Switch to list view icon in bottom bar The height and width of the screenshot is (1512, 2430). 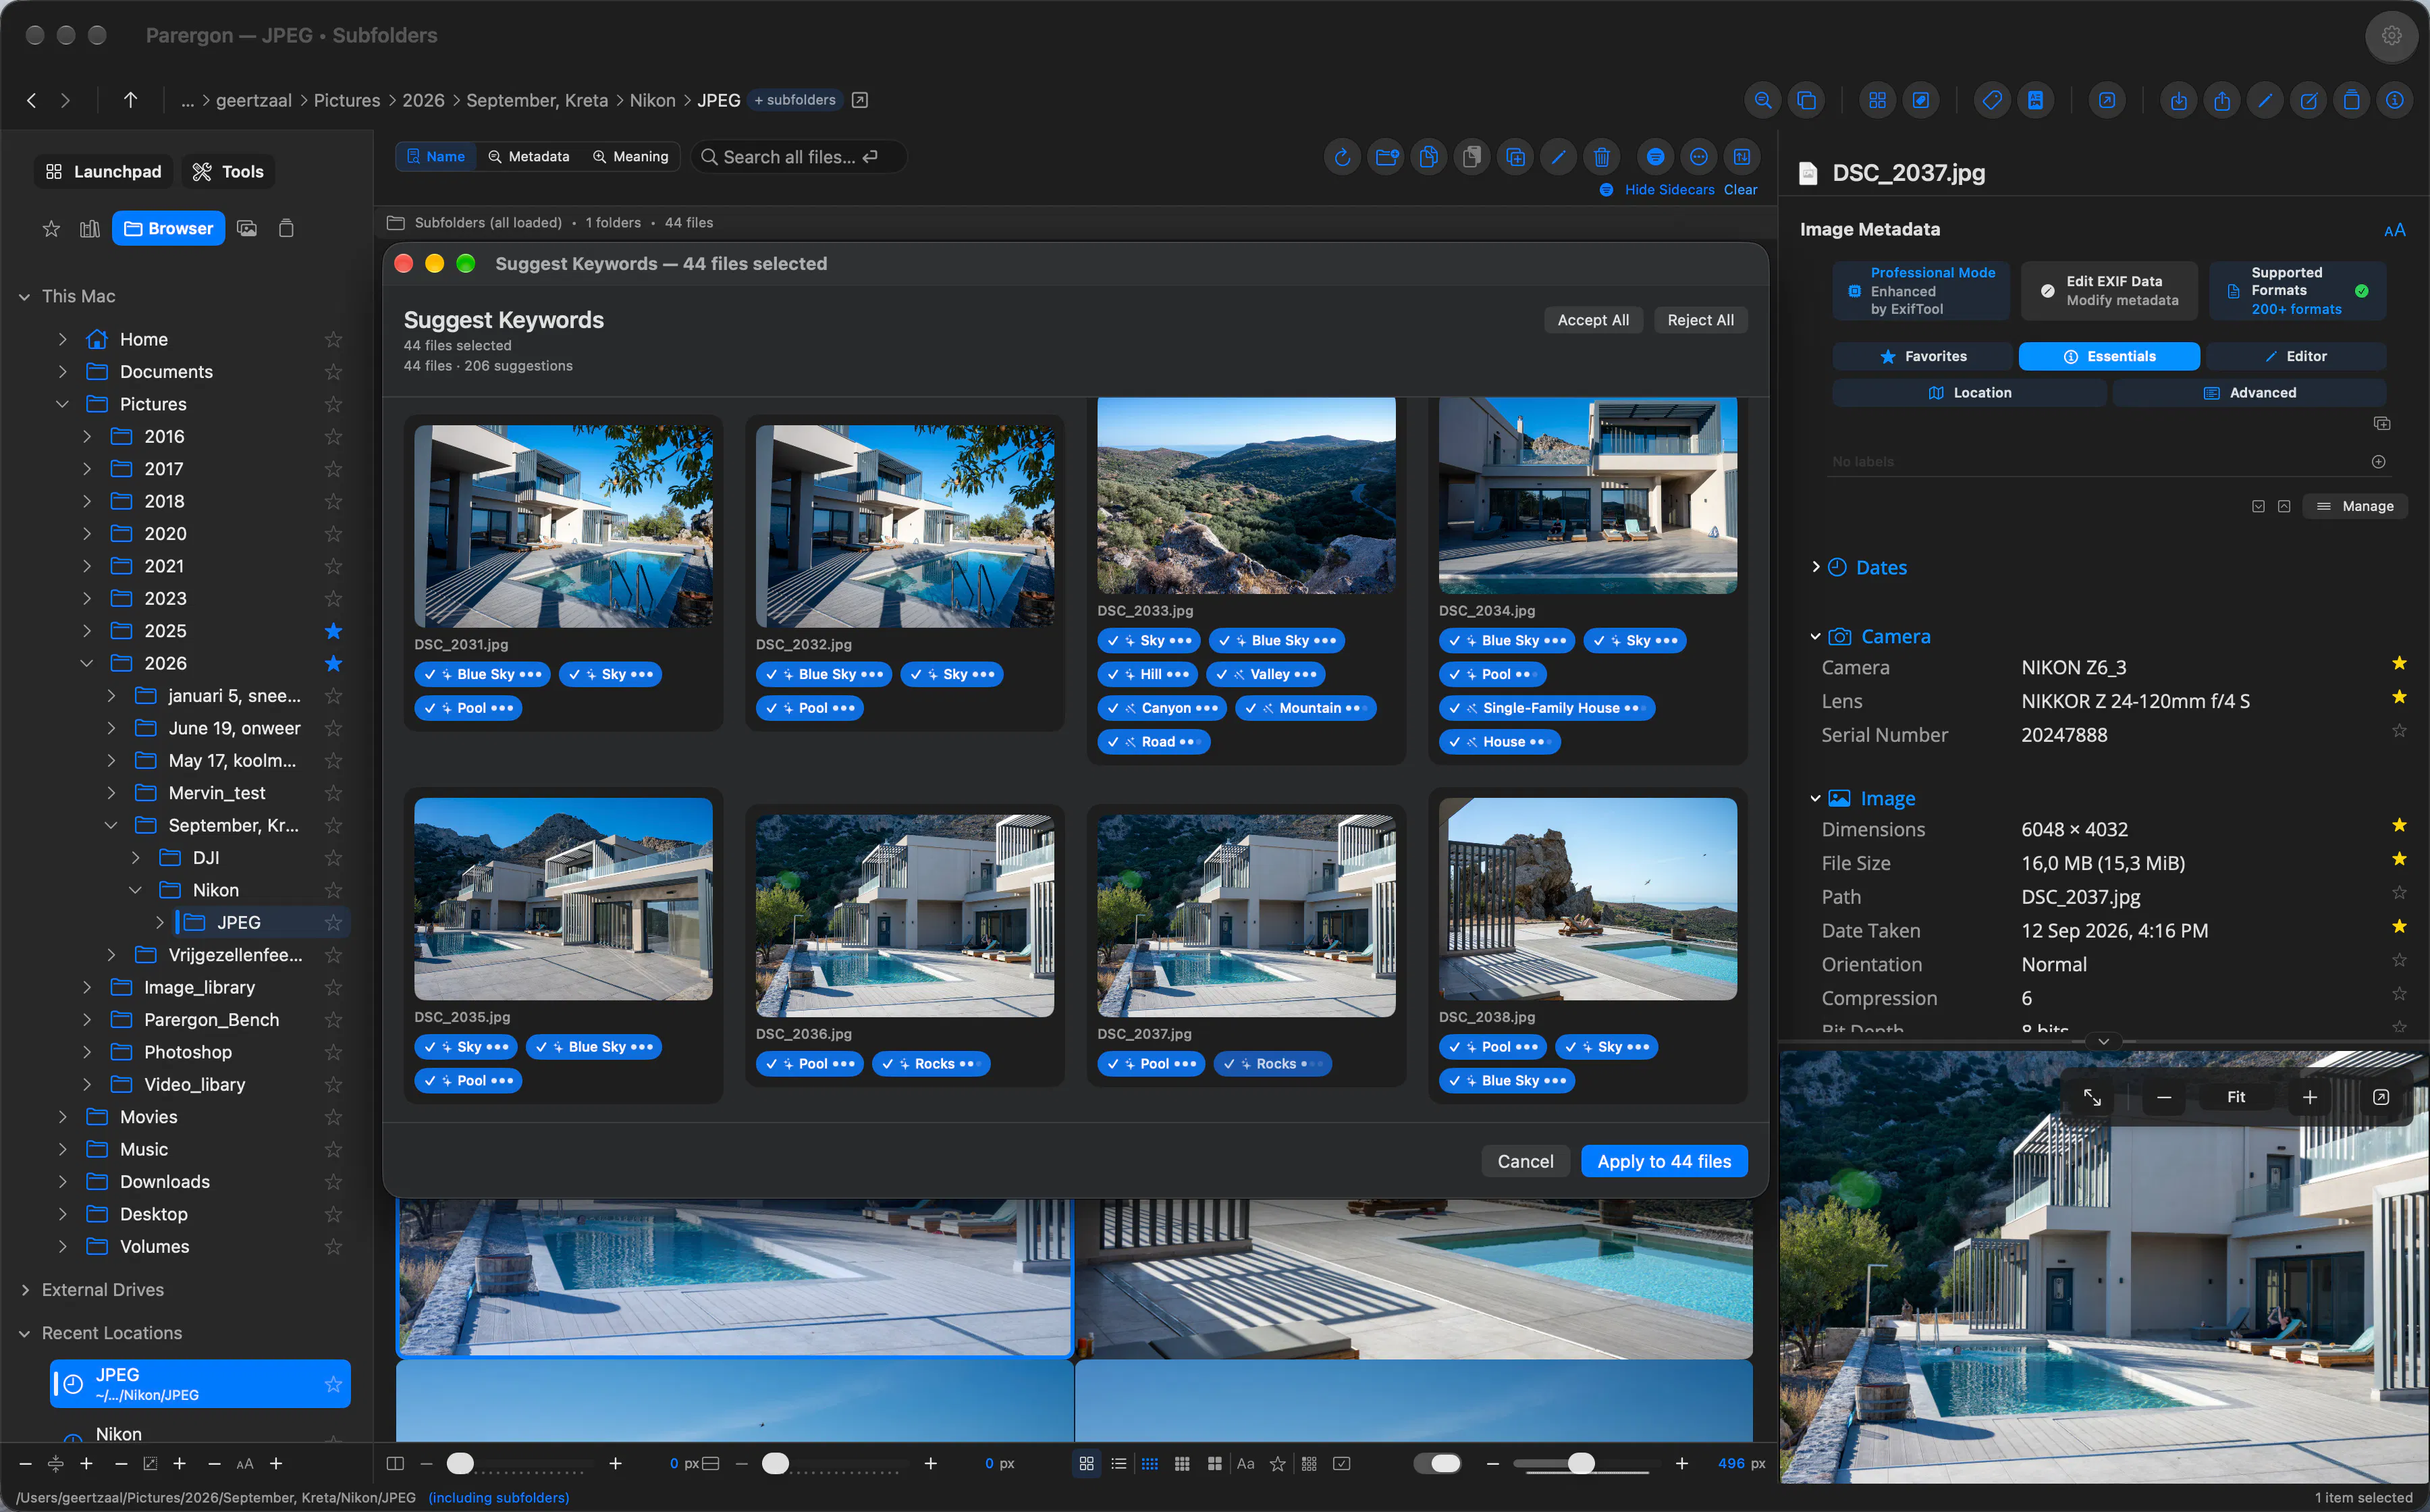pos(1118,1463)
